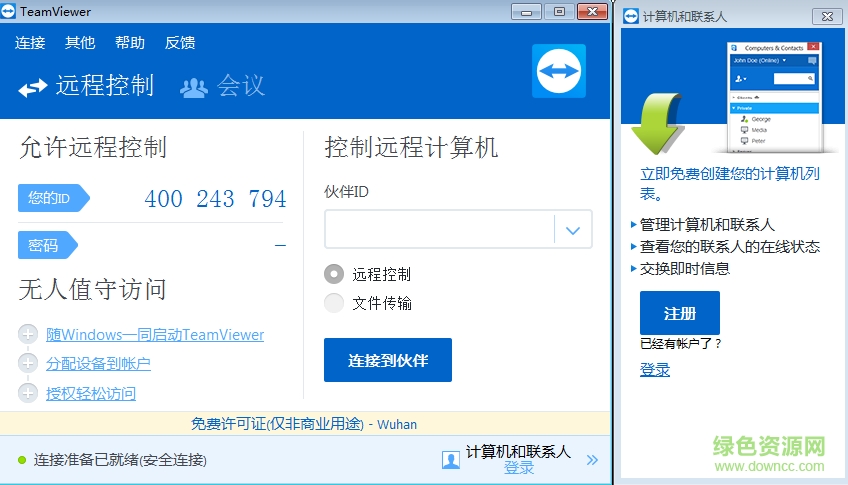Click 登录 link in contacts panel
The image size is (848, 485).
point(655,370)
